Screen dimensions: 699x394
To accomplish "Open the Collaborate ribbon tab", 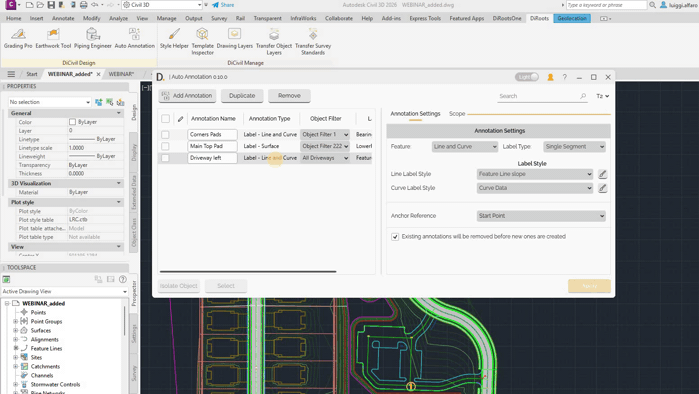I will [338, 18].
